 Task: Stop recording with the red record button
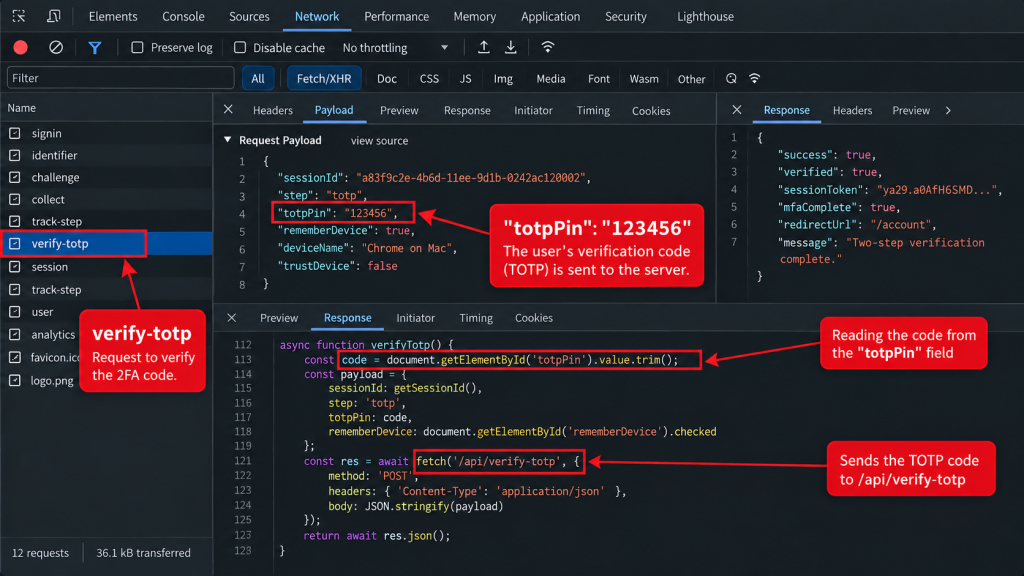coord(20,48)
